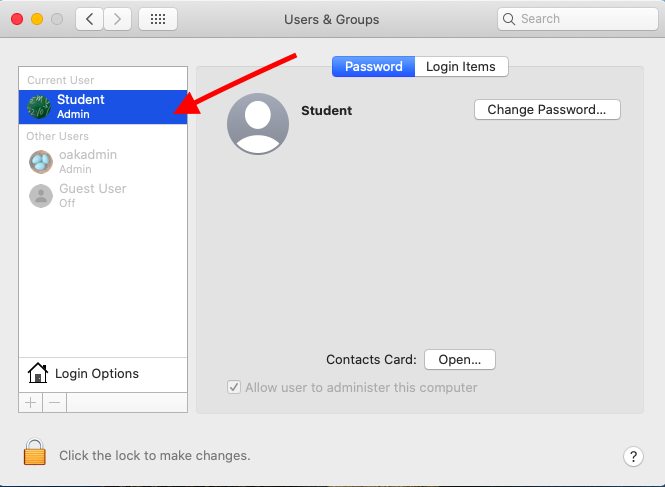Select the Student admin user
Viewport: 665px width, 487px height.
tap(103, 107)
